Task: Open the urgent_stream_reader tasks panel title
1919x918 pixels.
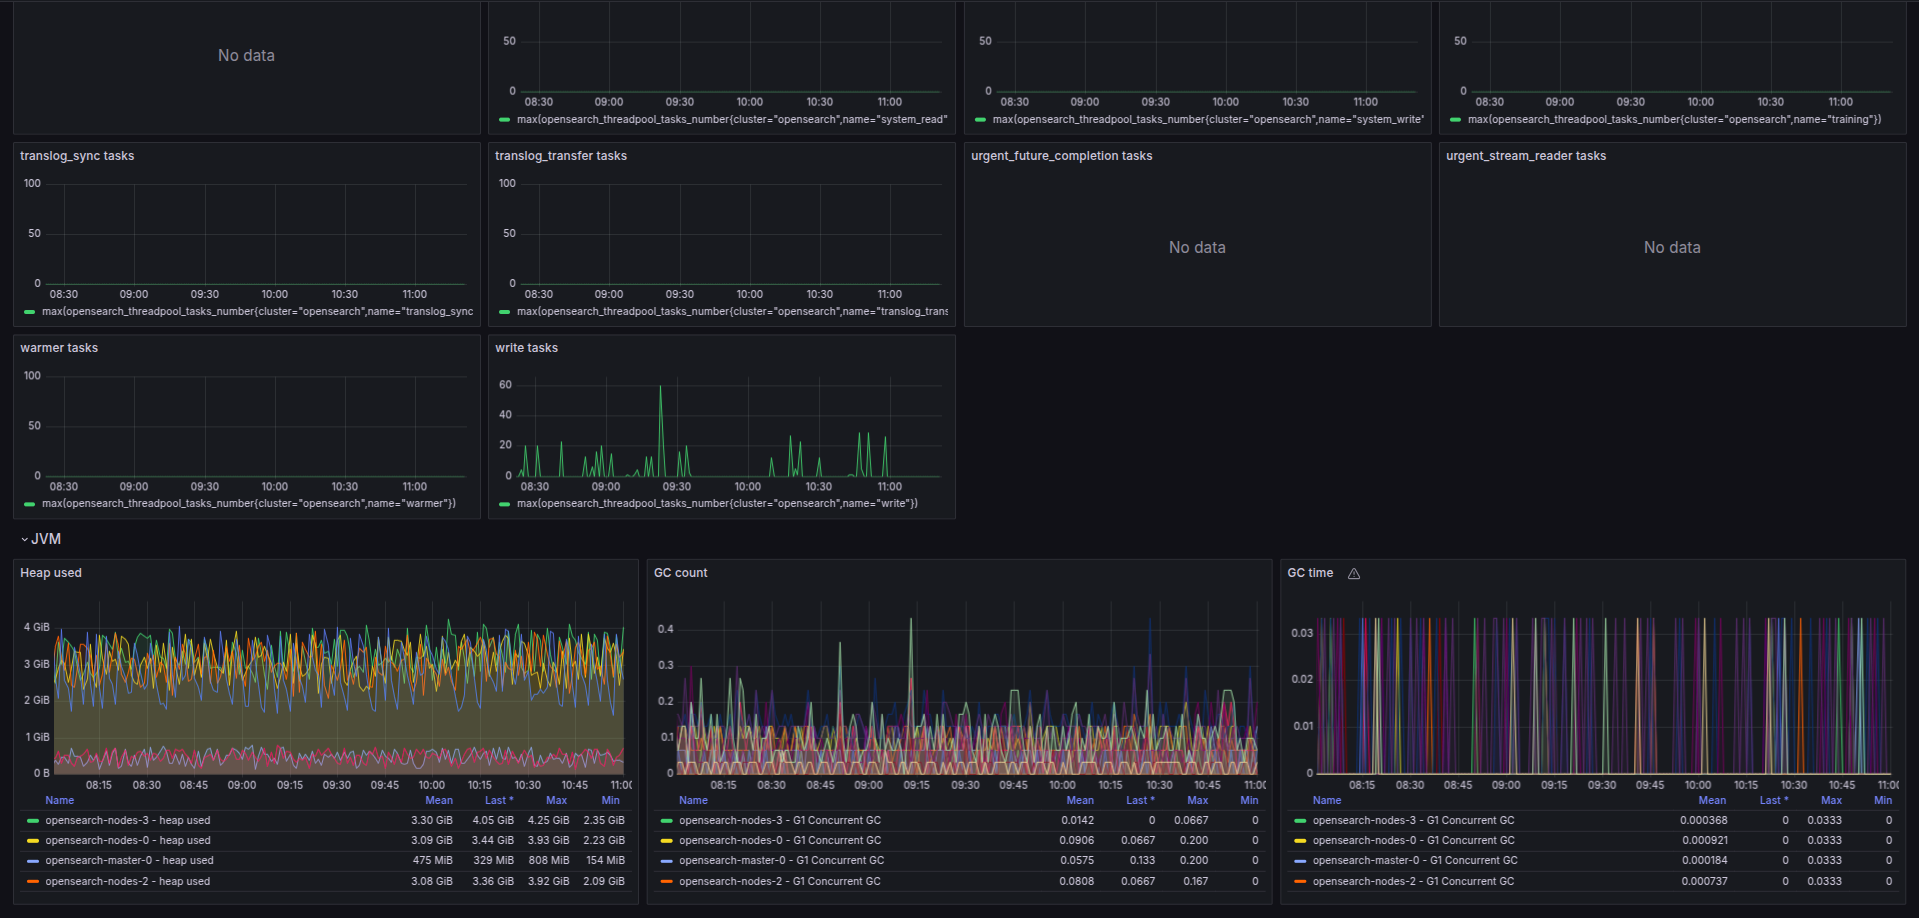Action: (x=1525, y=156)
